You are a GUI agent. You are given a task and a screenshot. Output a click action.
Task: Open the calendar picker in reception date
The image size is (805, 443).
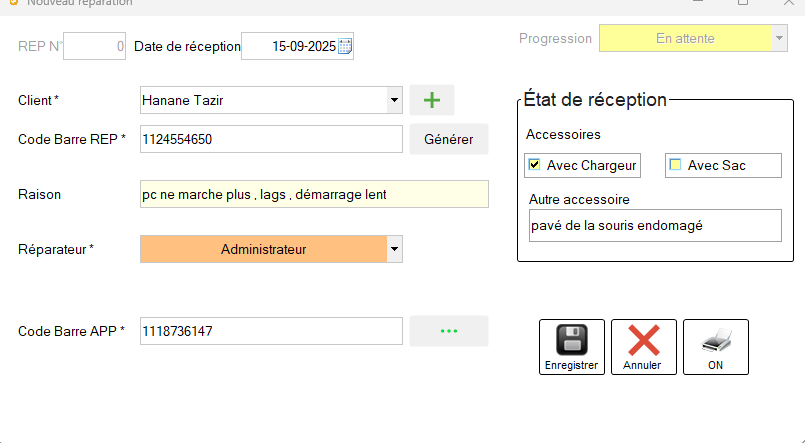click(345, 46)
